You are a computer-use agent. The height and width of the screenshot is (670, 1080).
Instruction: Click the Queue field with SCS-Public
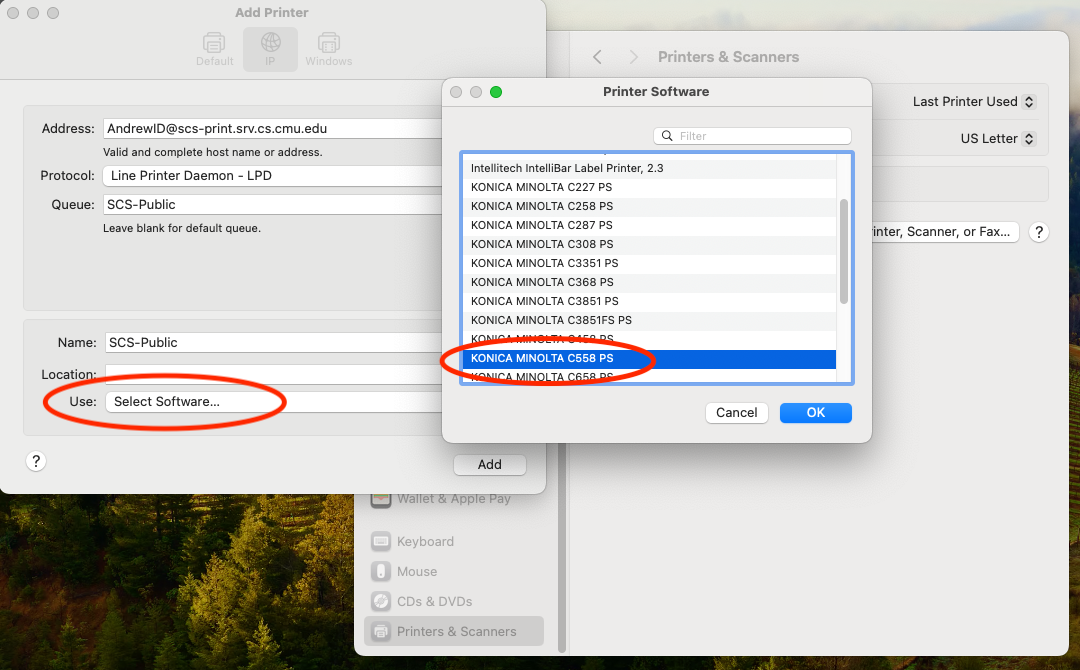coord(273,205)
